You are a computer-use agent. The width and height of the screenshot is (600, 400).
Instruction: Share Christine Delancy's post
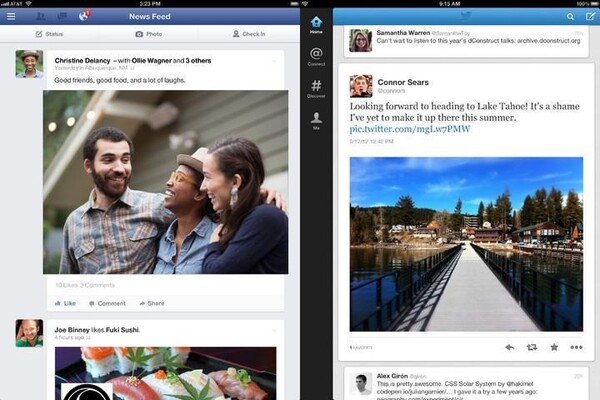click(152, 303)
